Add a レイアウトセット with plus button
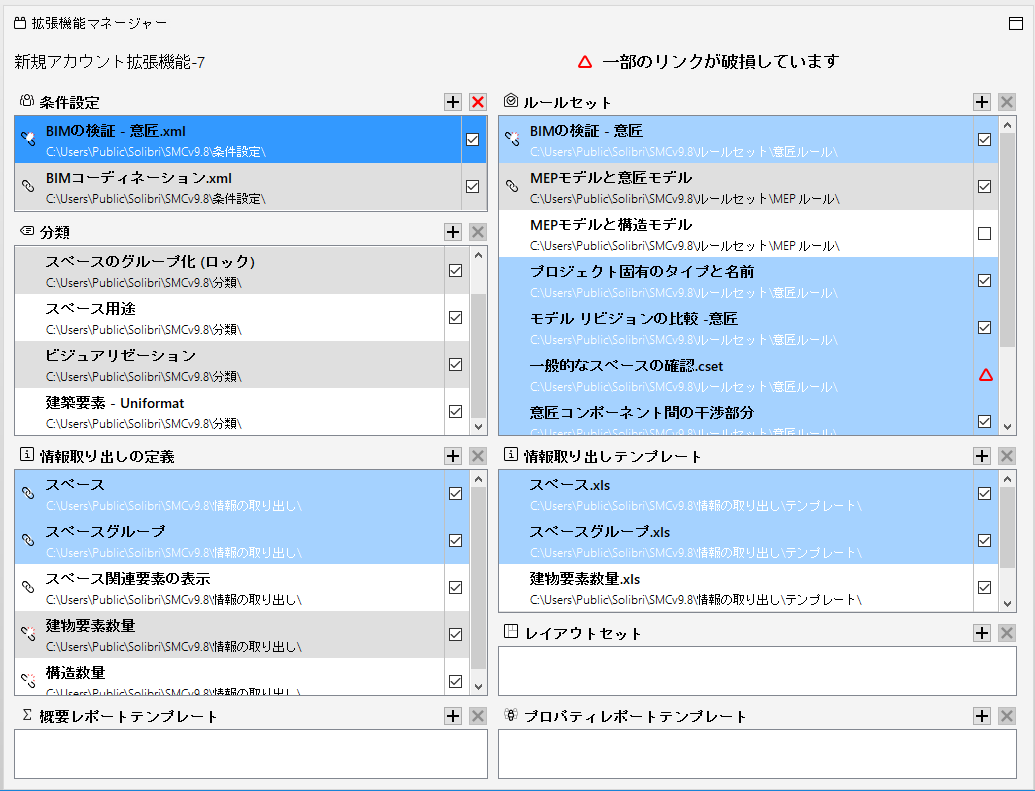 982,633
